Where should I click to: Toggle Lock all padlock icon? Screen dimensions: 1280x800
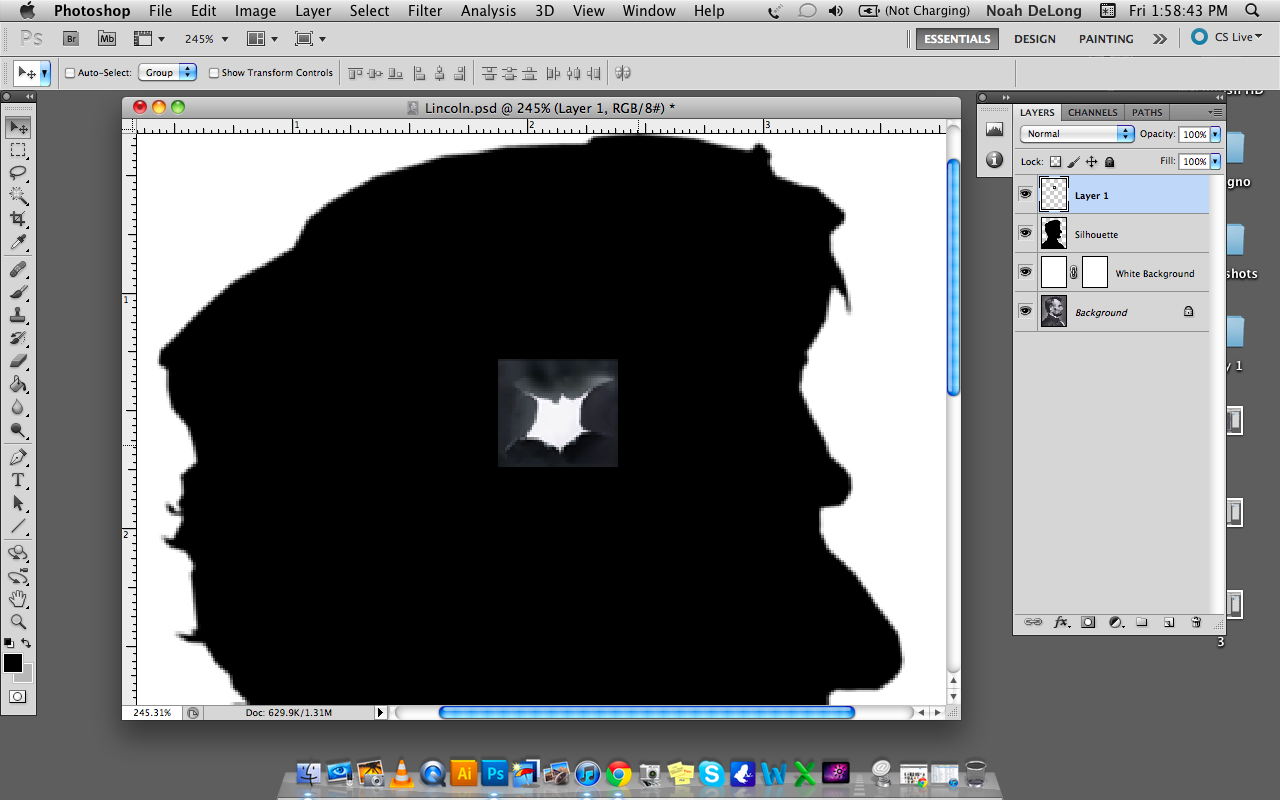1109,161
